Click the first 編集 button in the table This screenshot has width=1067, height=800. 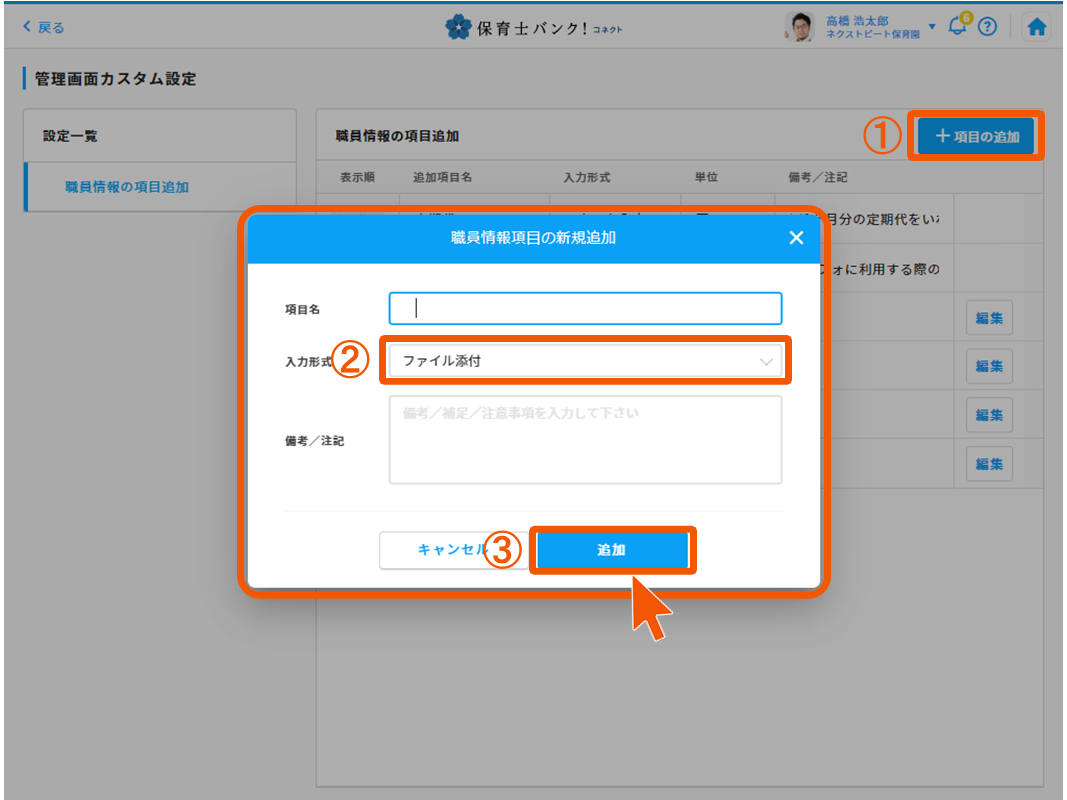989,318
